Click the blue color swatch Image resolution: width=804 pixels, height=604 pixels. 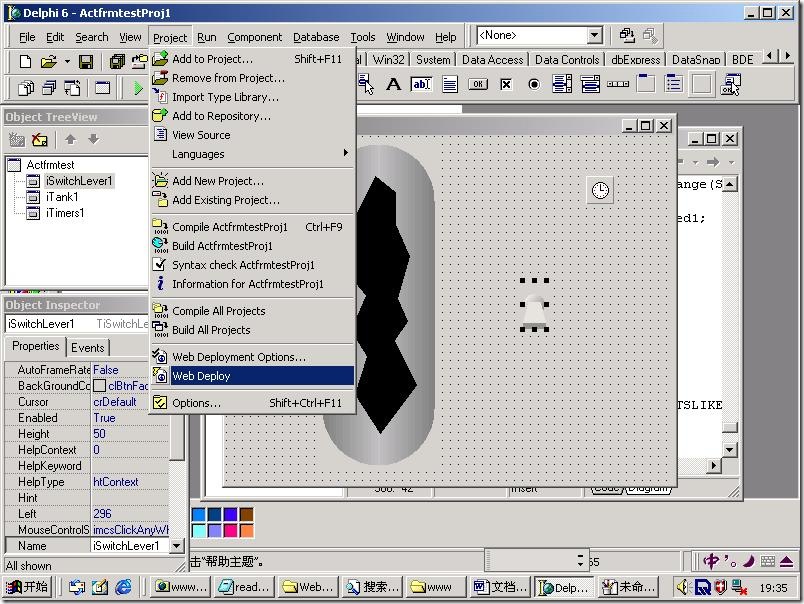[198, 515]
